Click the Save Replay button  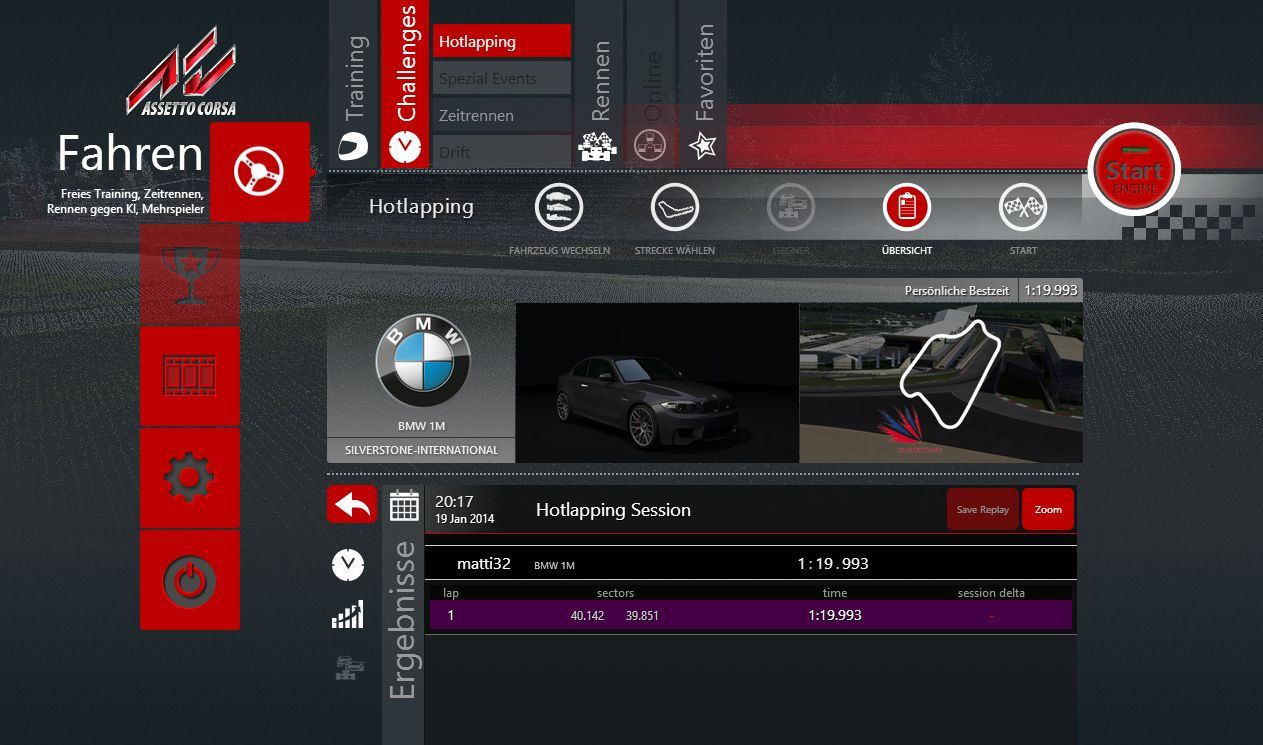pos(982,509)
